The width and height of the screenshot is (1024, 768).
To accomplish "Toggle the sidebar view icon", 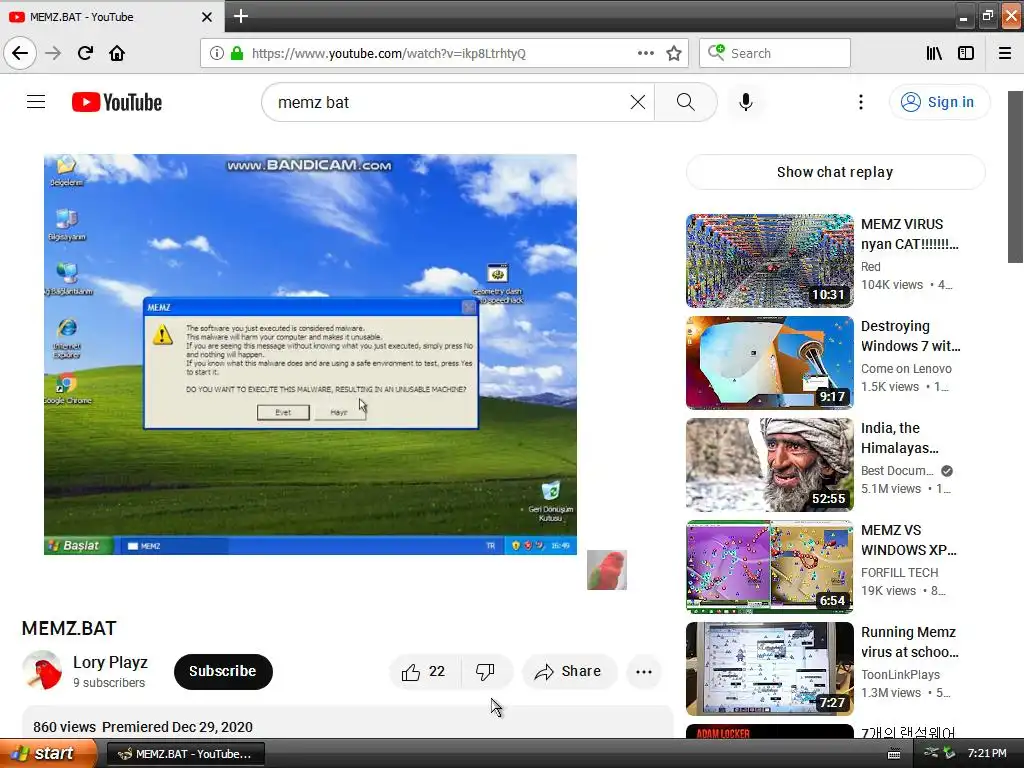I will (x=966, y=53).
